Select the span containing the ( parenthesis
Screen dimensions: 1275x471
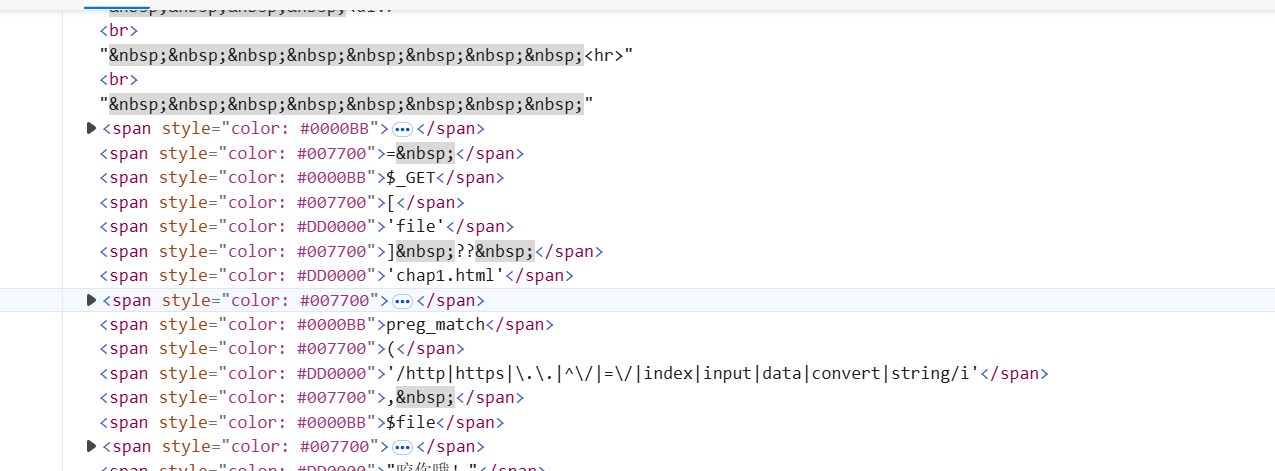point(282,348)
